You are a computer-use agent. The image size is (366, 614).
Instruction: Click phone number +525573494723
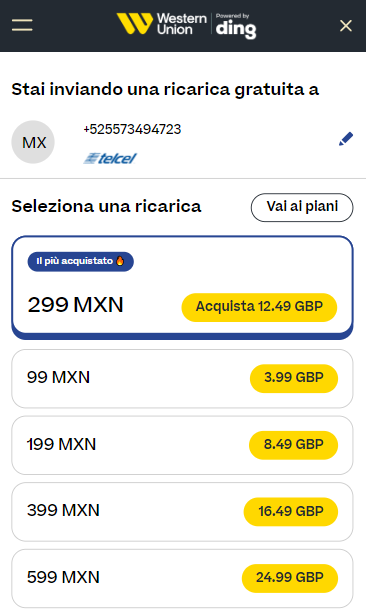coord(132,130)
